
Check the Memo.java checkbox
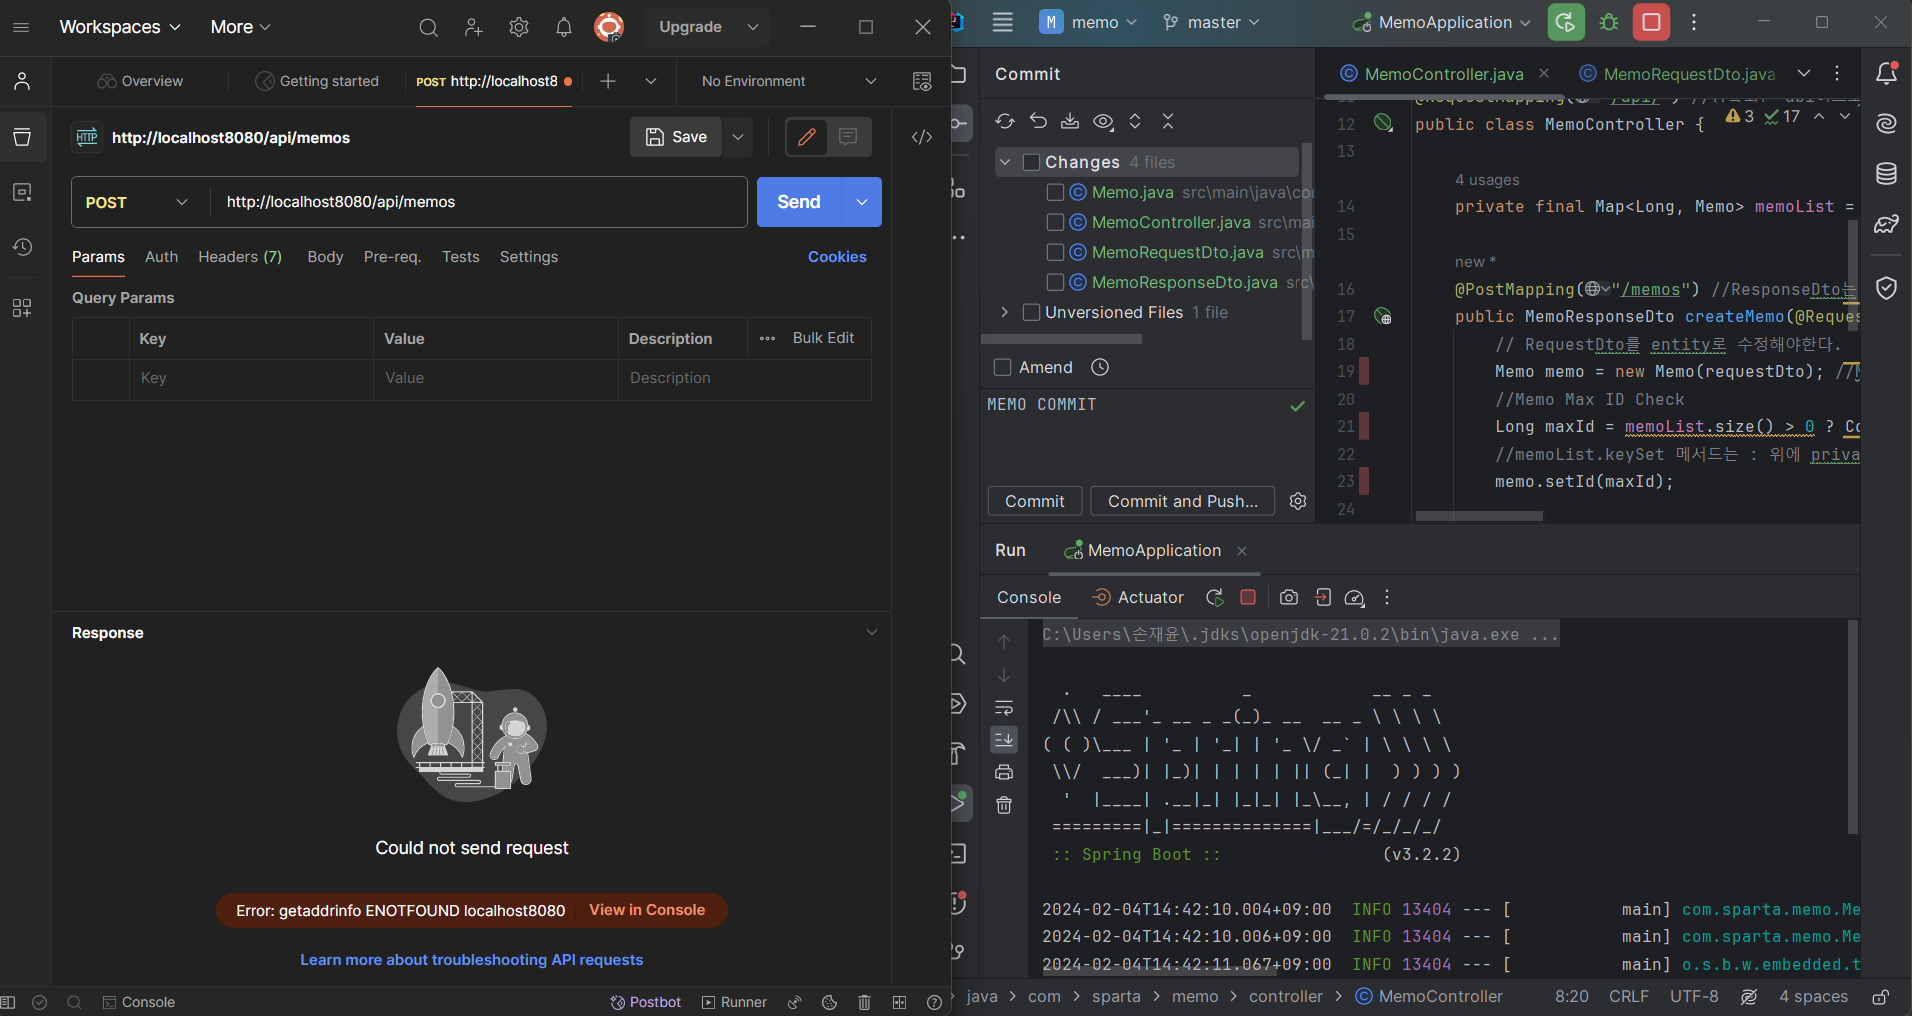[1055, 192]
